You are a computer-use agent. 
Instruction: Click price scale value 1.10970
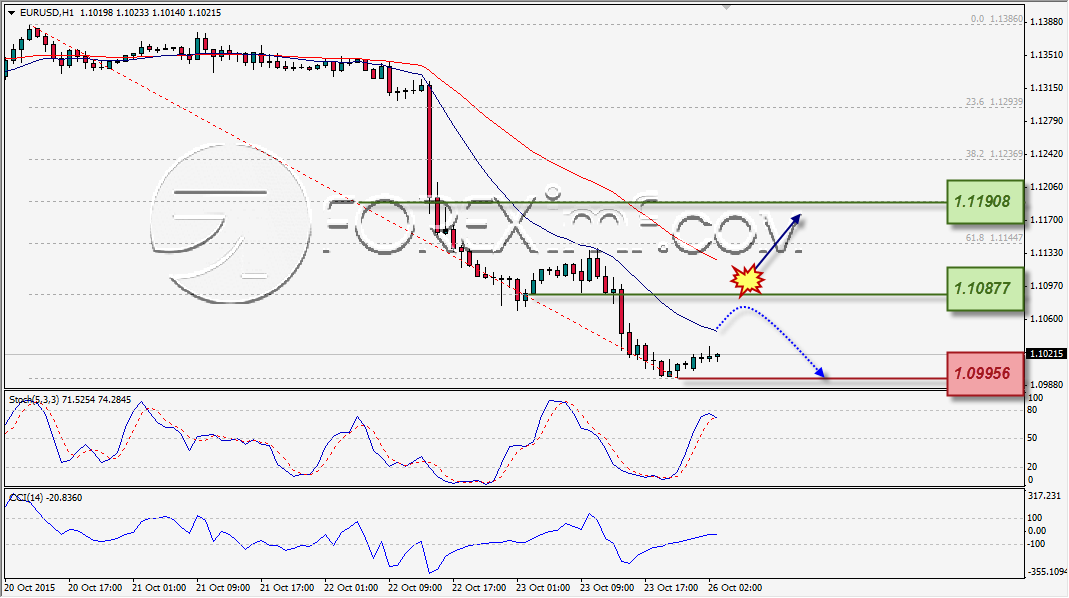(1047, 286)
